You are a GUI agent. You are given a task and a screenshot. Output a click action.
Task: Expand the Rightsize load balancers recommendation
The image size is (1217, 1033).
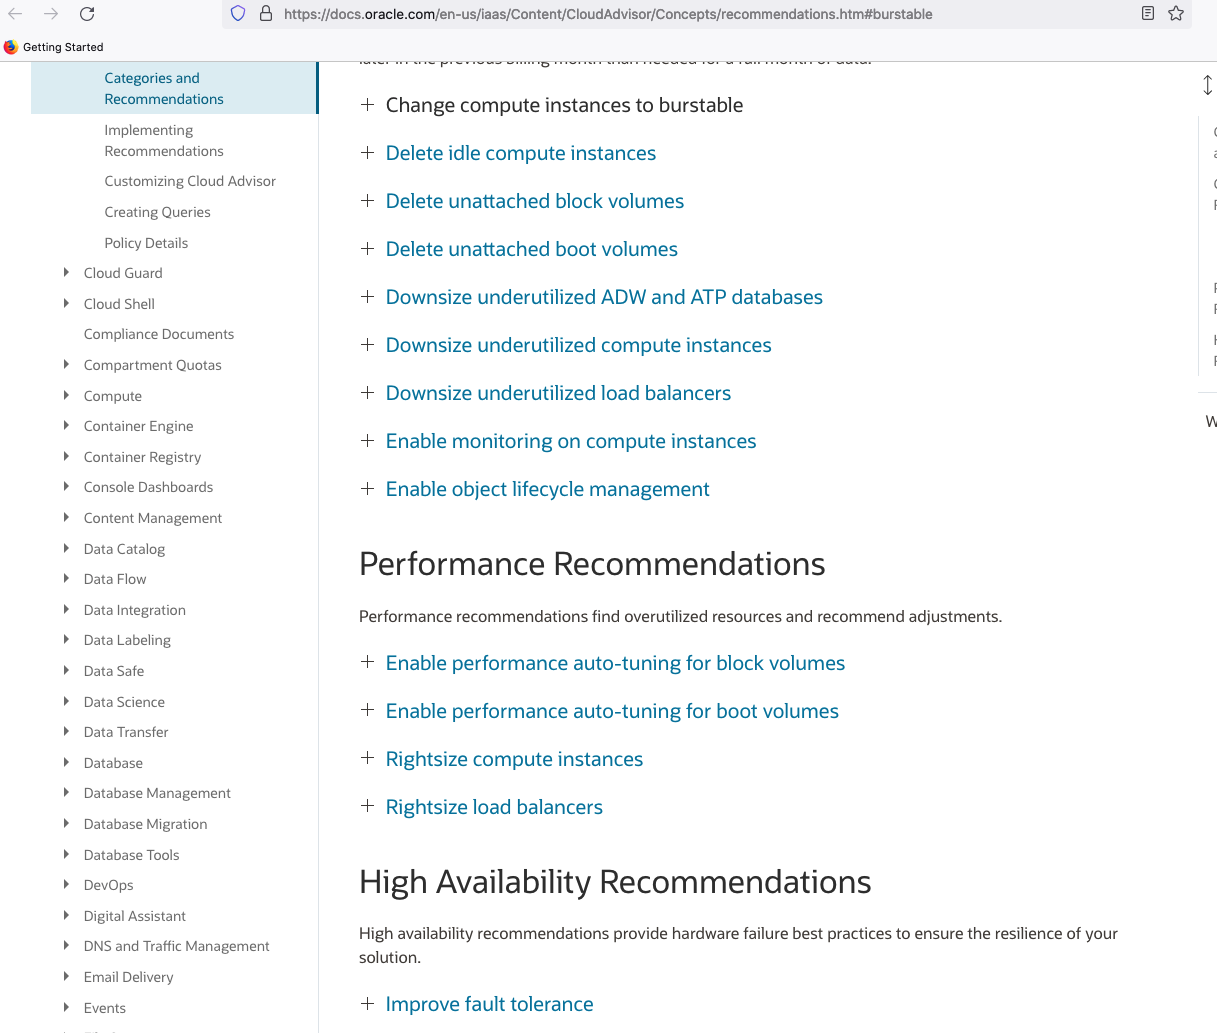367,806
